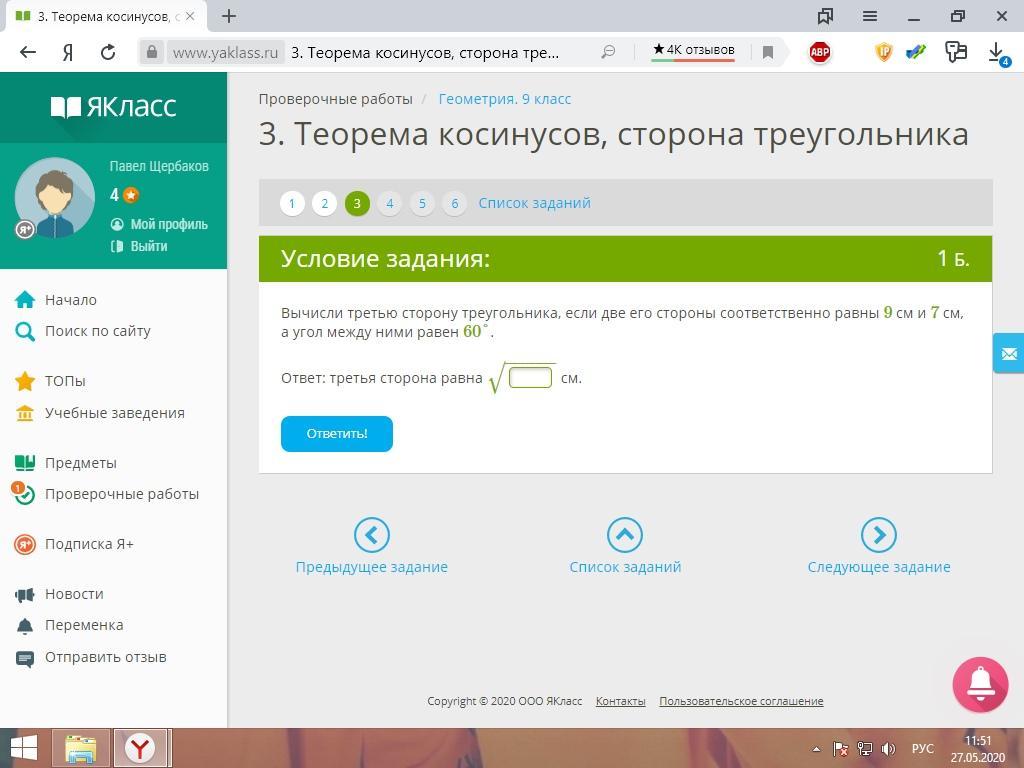Open the Yandex home 'Я' button
The height and width of the screenshot is (768, 1024).
coord(68,52)
